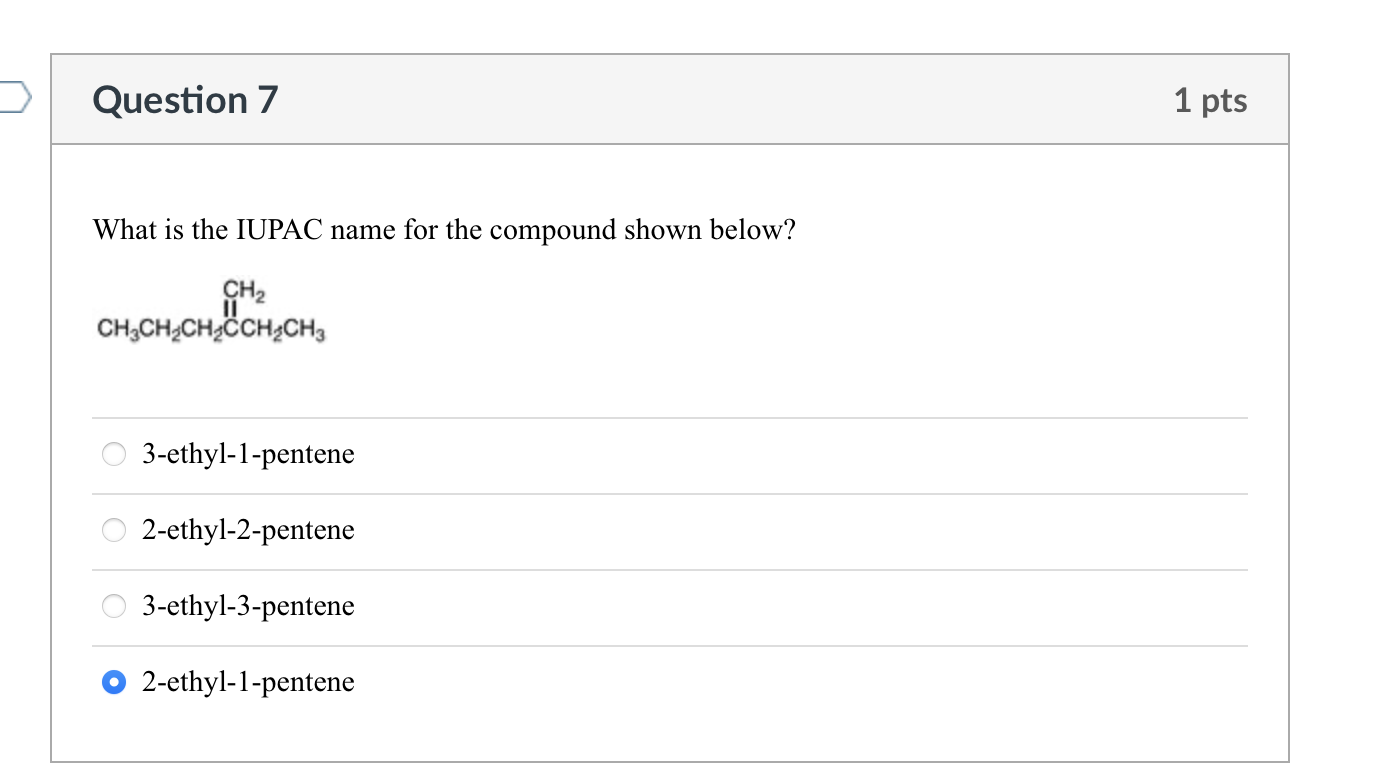Click the Question 7 heading
This screenshot has height=780, width=1390.
click(185, 100)
